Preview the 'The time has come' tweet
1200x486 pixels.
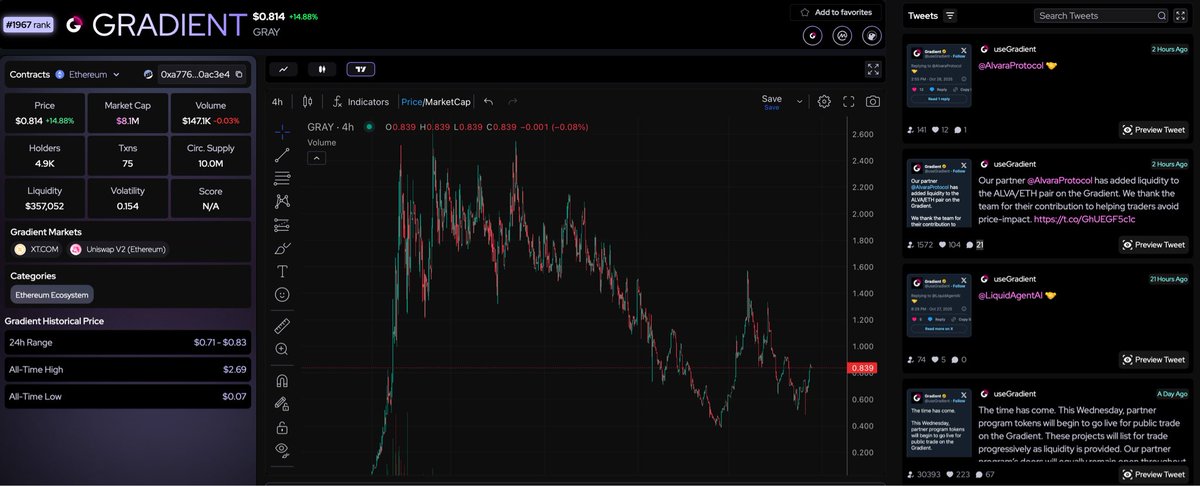click(x=1153, y=474)
